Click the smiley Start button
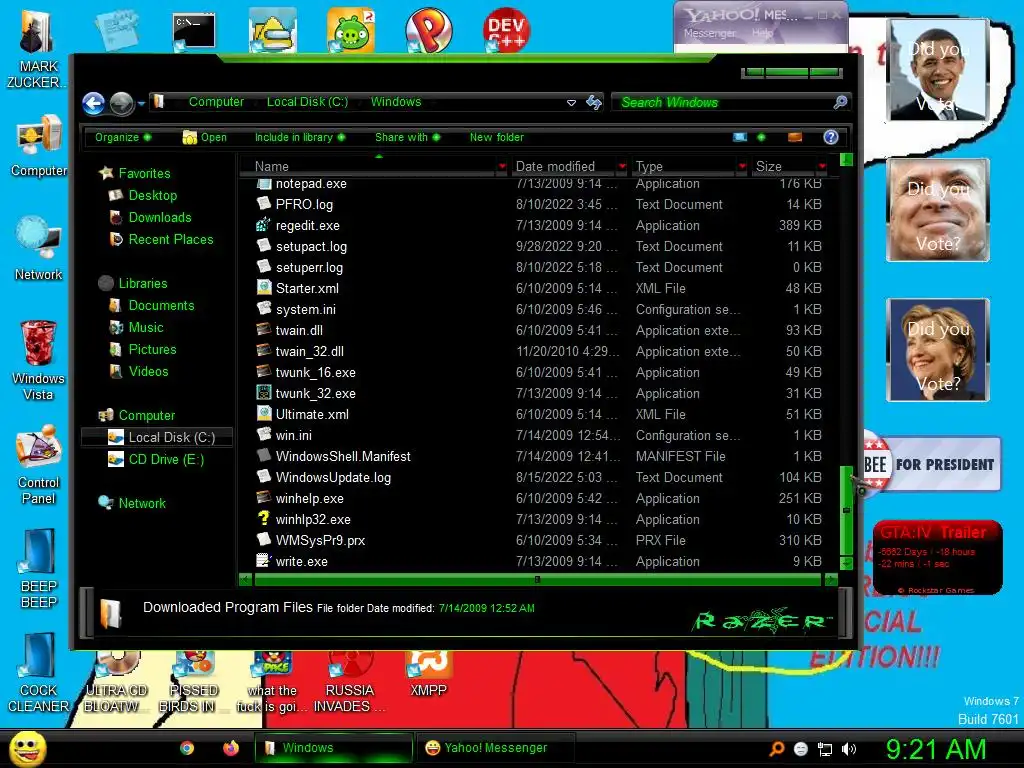 tap(27, 748)
